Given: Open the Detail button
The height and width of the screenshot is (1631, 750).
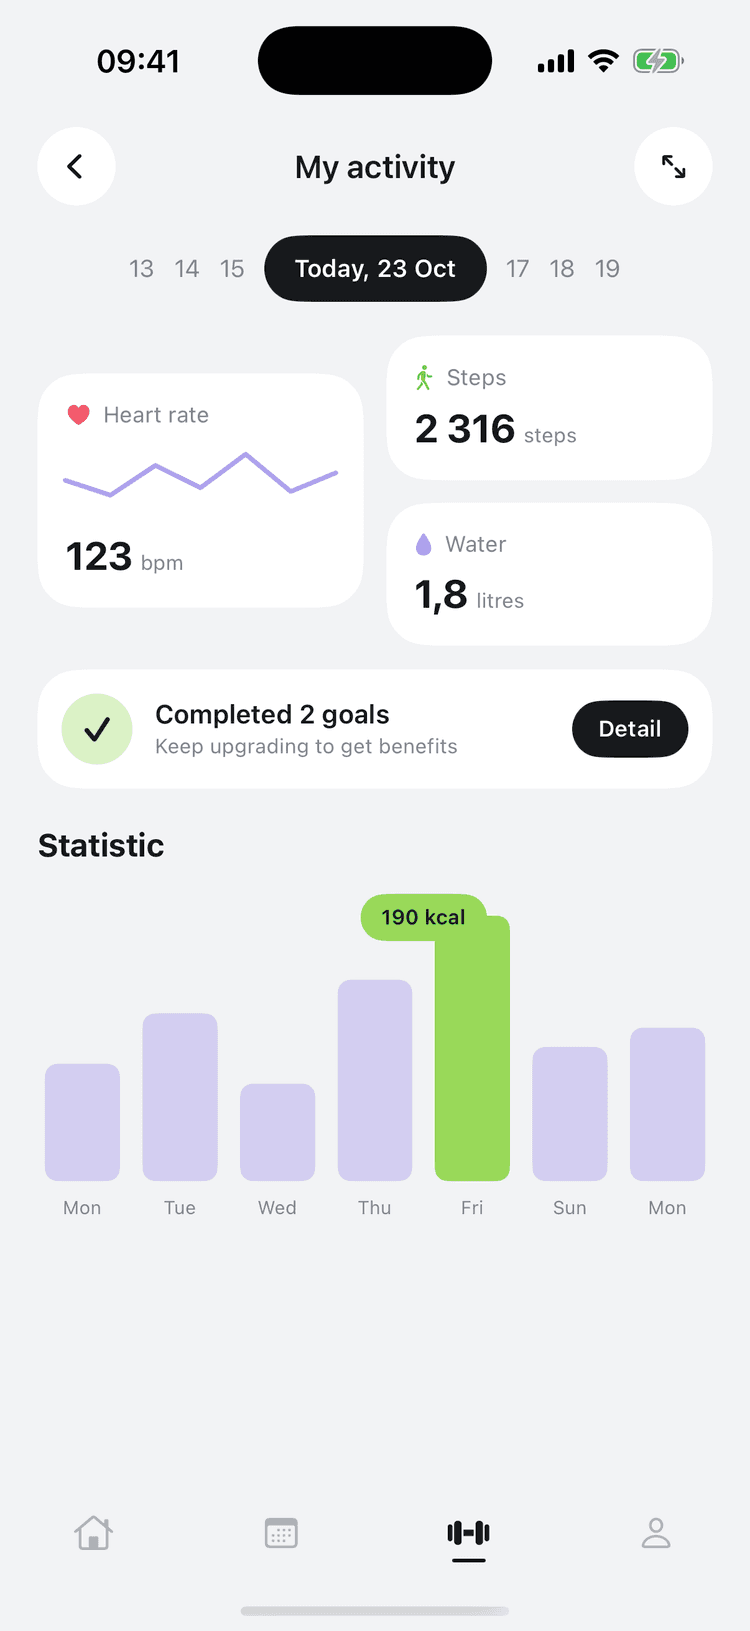Looking at the screenshot, I should 630,729.
